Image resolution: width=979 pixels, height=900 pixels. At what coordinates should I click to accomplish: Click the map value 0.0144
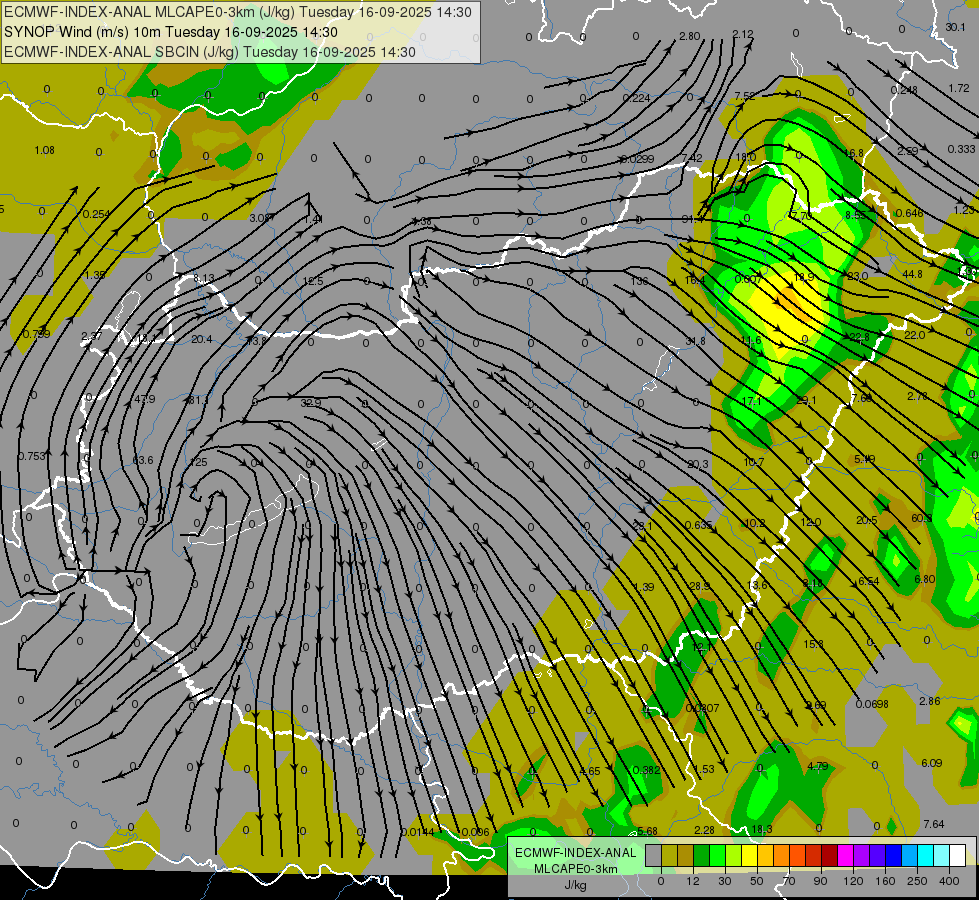418,832
